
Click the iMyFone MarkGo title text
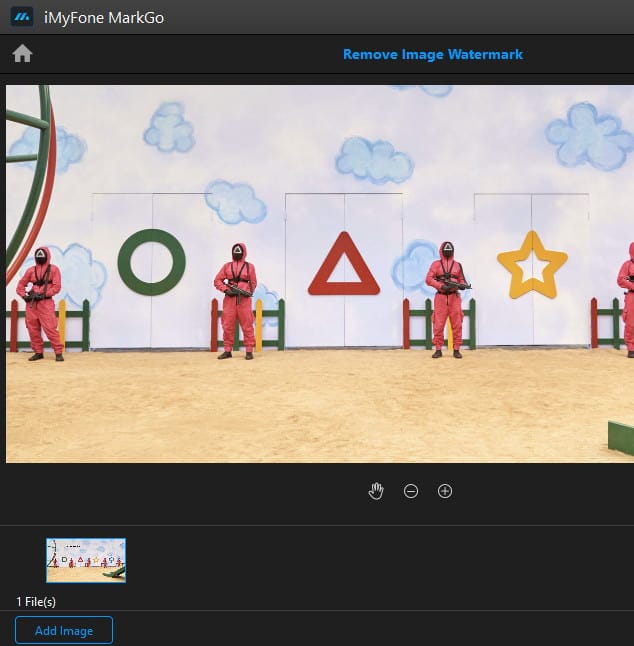point(104,18)
